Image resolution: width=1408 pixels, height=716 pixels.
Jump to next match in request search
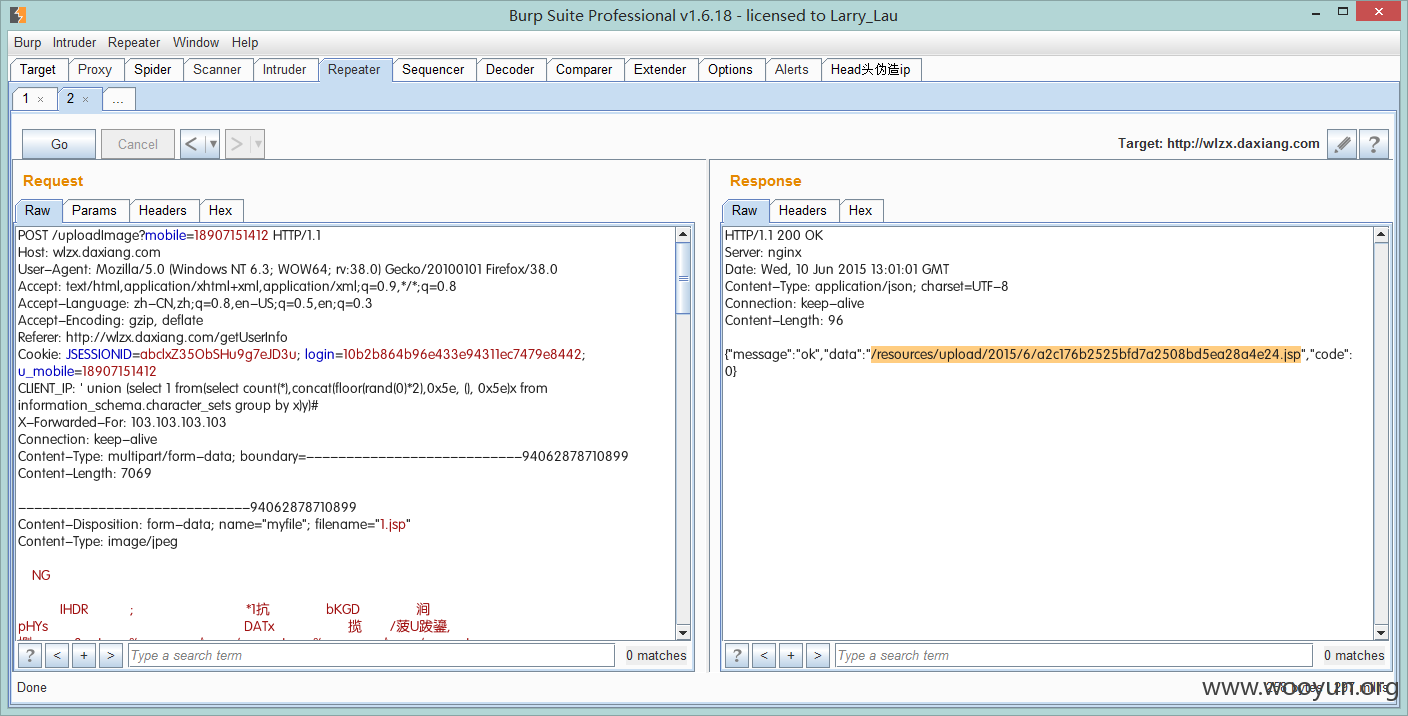[111, 655]
